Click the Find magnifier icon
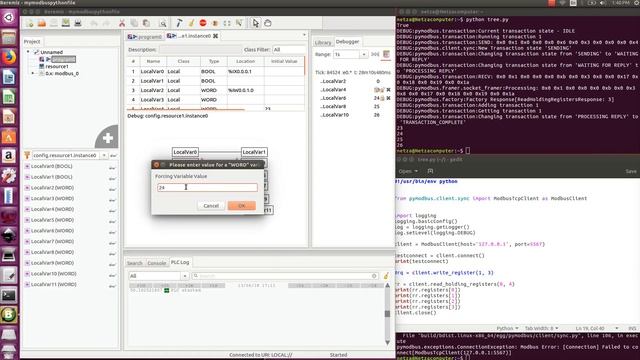The height and width of the screenshot is (360, 640). point(162,23)
